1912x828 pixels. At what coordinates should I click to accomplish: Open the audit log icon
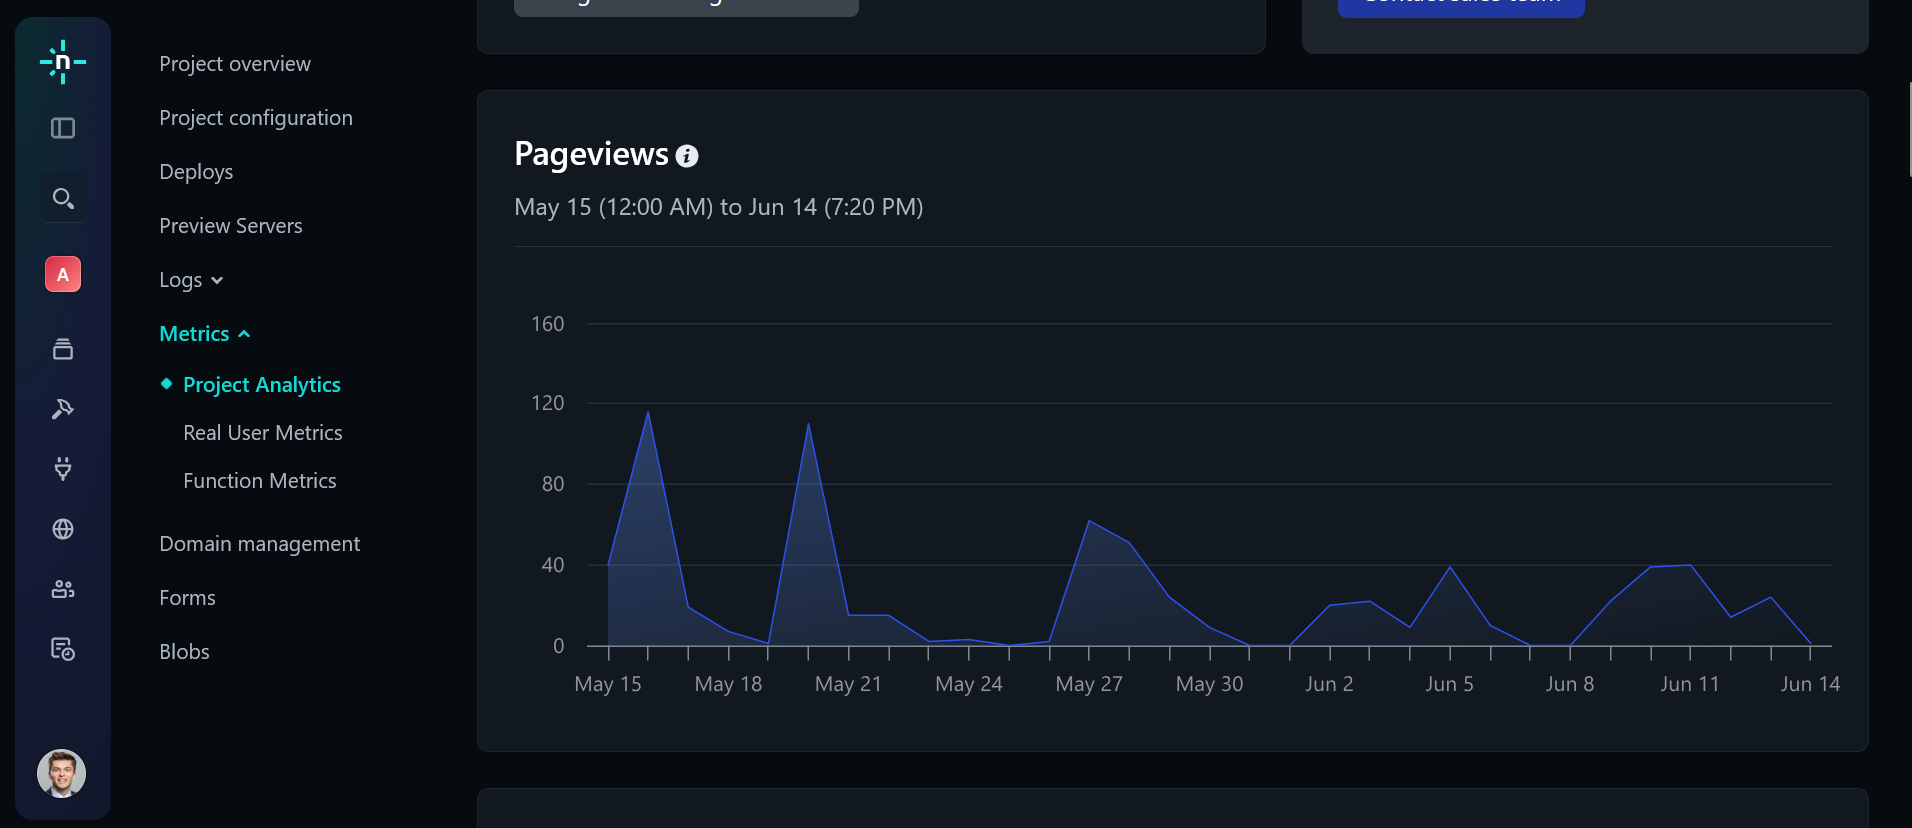[62, 649]
